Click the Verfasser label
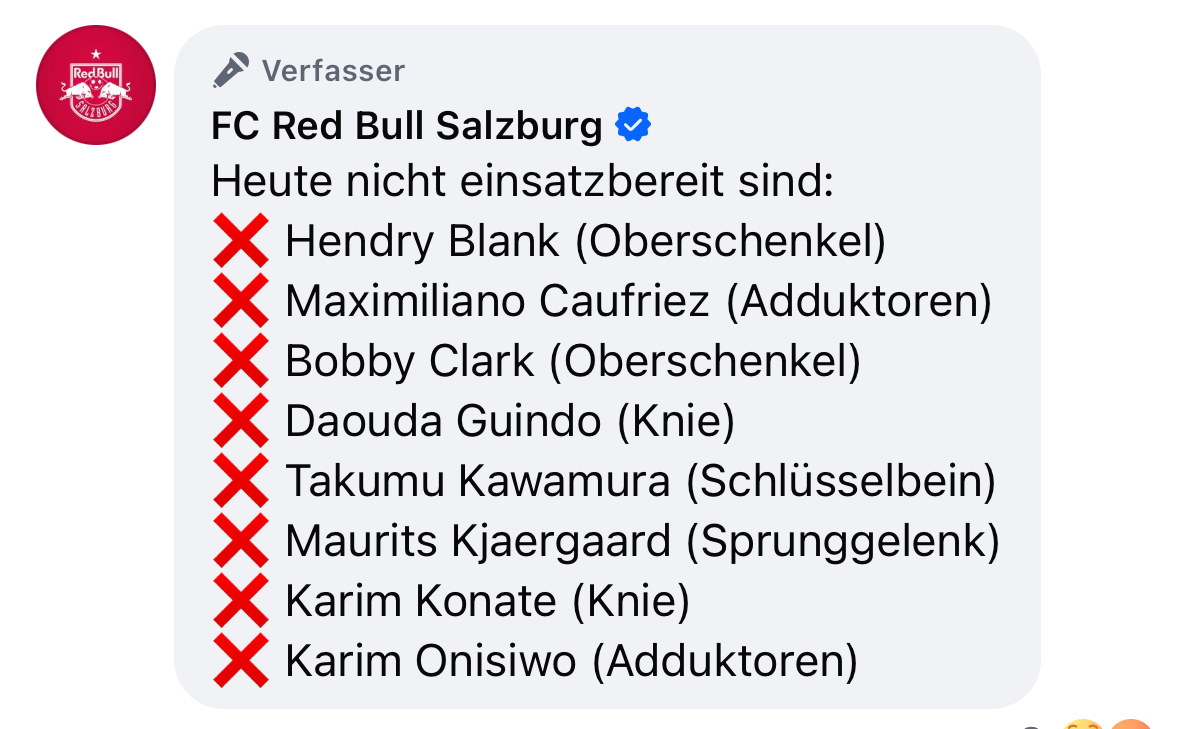1179x729 pixels. pyautogui.click(x=333, y=71)
